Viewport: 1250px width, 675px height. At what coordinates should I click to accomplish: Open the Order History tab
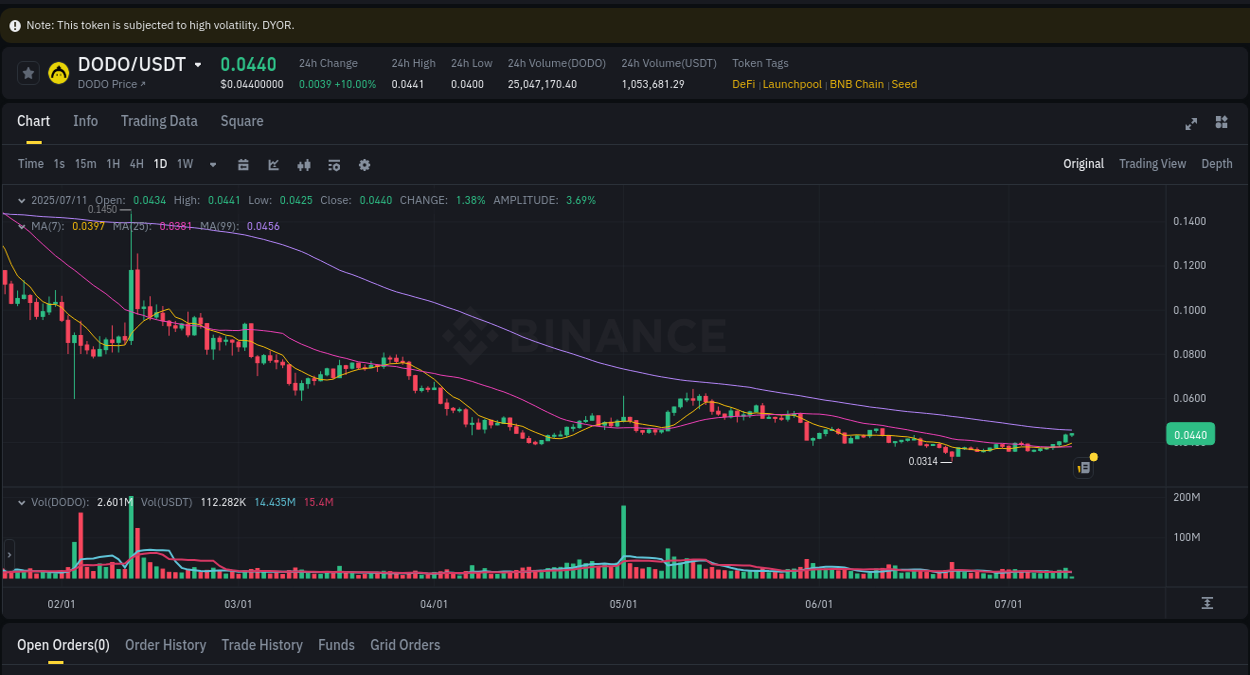coord(165,645)
